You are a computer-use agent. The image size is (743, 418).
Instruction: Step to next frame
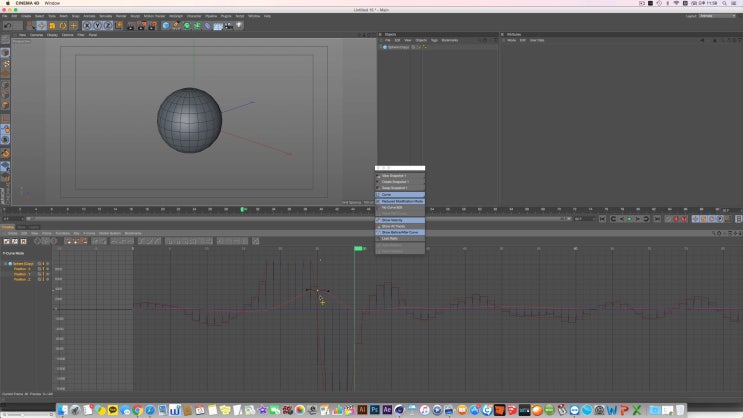click(637, 219)
